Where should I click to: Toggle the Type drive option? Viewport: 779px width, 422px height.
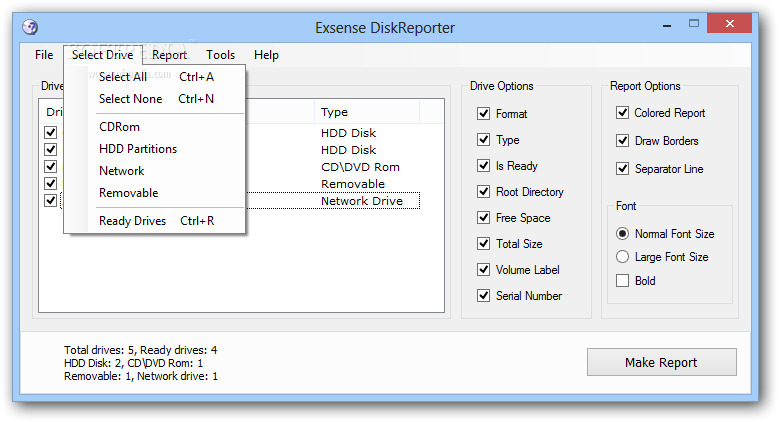[x=483, y=140]
